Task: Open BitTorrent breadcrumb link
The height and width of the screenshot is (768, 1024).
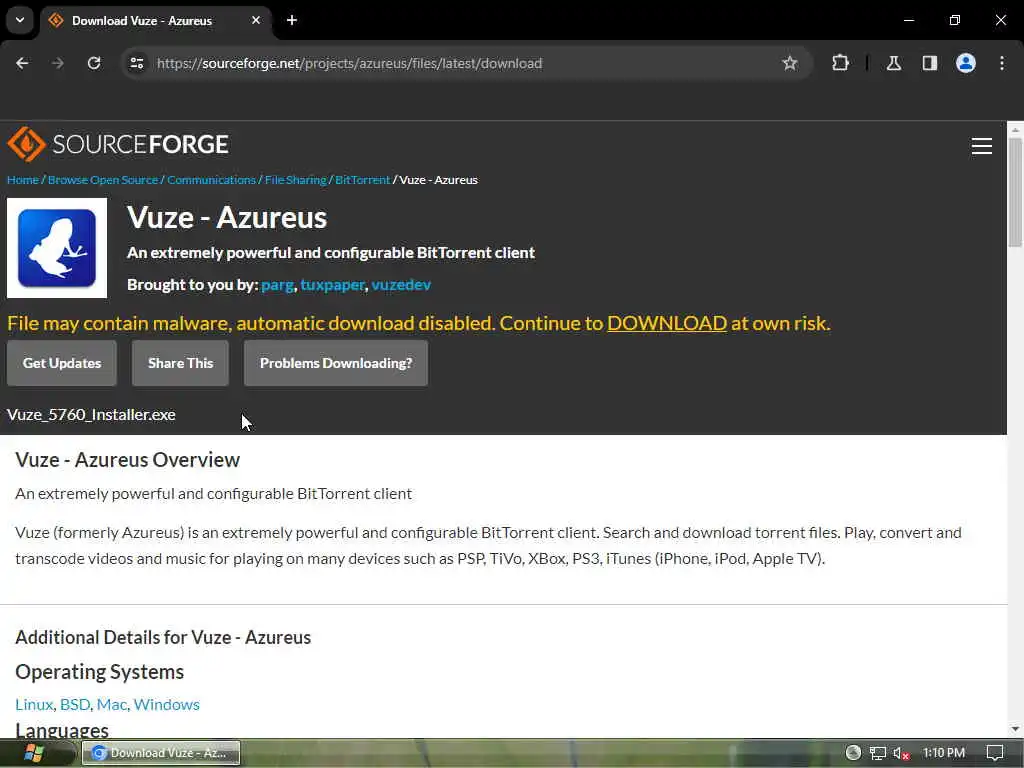Action: [362, 180]
